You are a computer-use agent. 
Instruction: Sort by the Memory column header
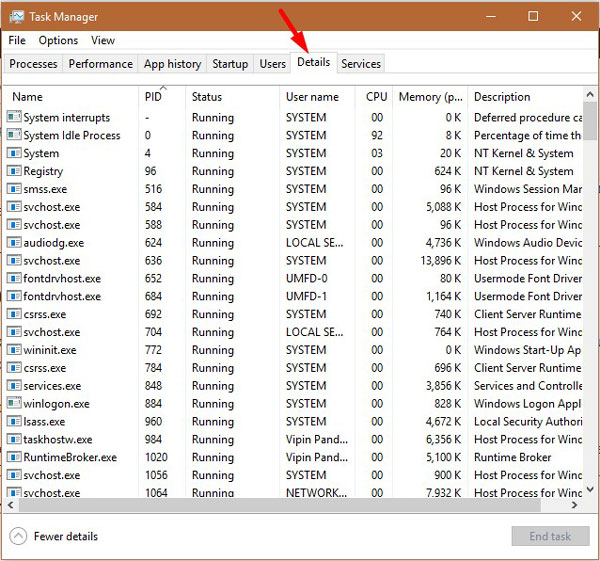point(430,97)
